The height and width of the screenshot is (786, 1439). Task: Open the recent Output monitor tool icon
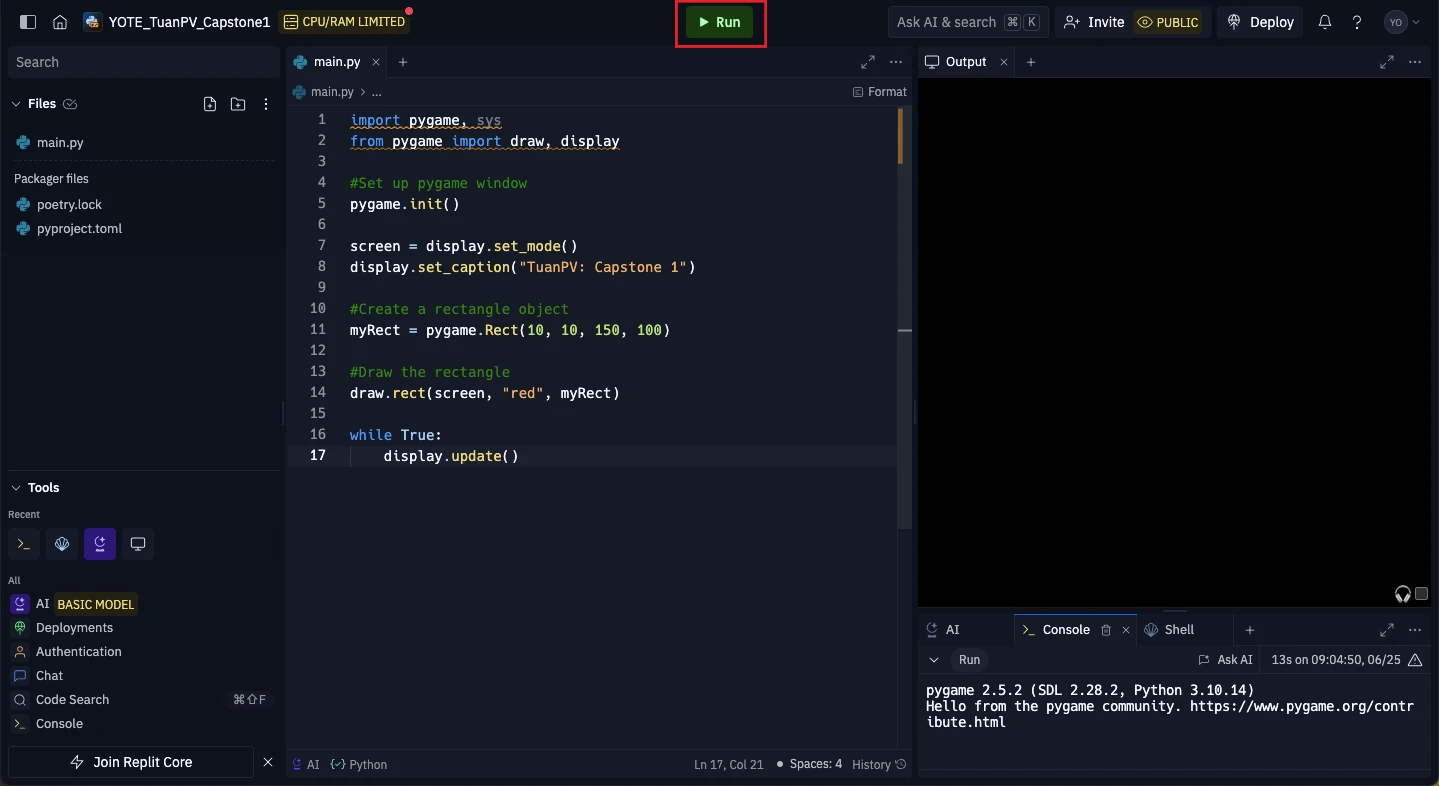pos(138,544)
